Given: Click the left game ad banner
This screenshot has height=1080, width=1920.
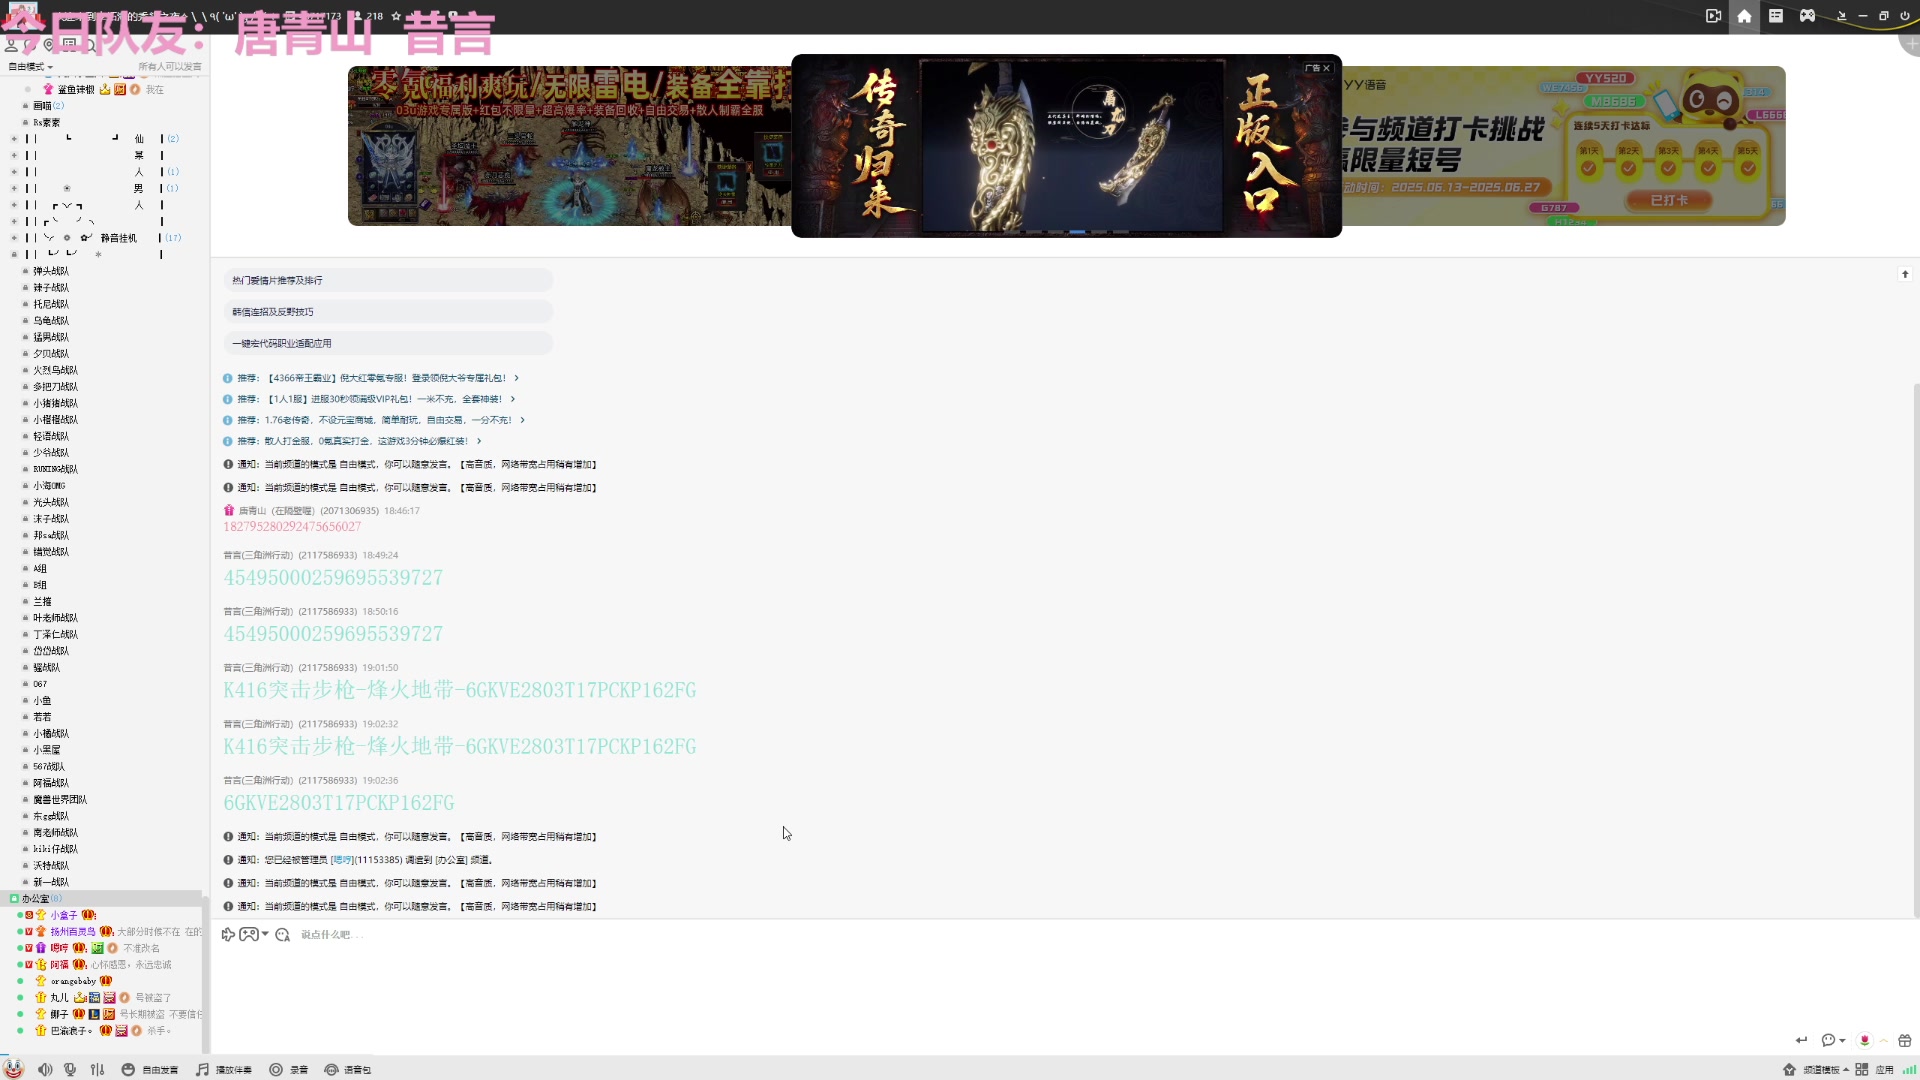Looking at the screenshot, I should click(x=569, y=146).
